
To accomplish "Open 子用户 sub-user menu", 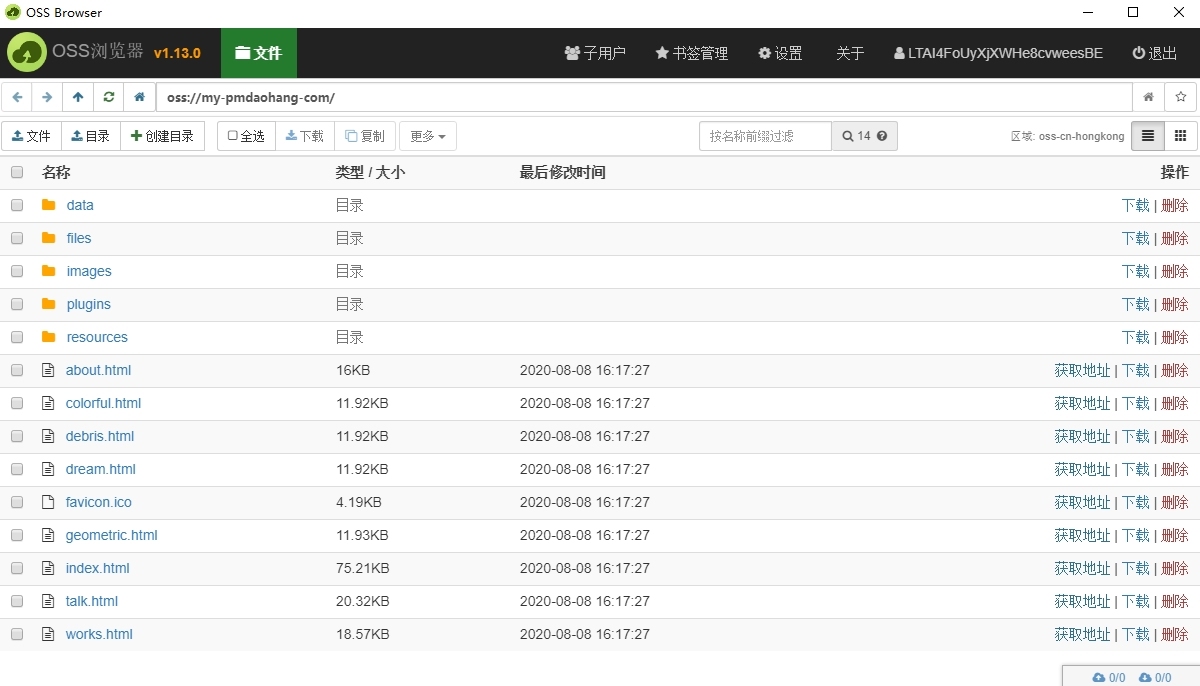I will [x=595, y=53].
